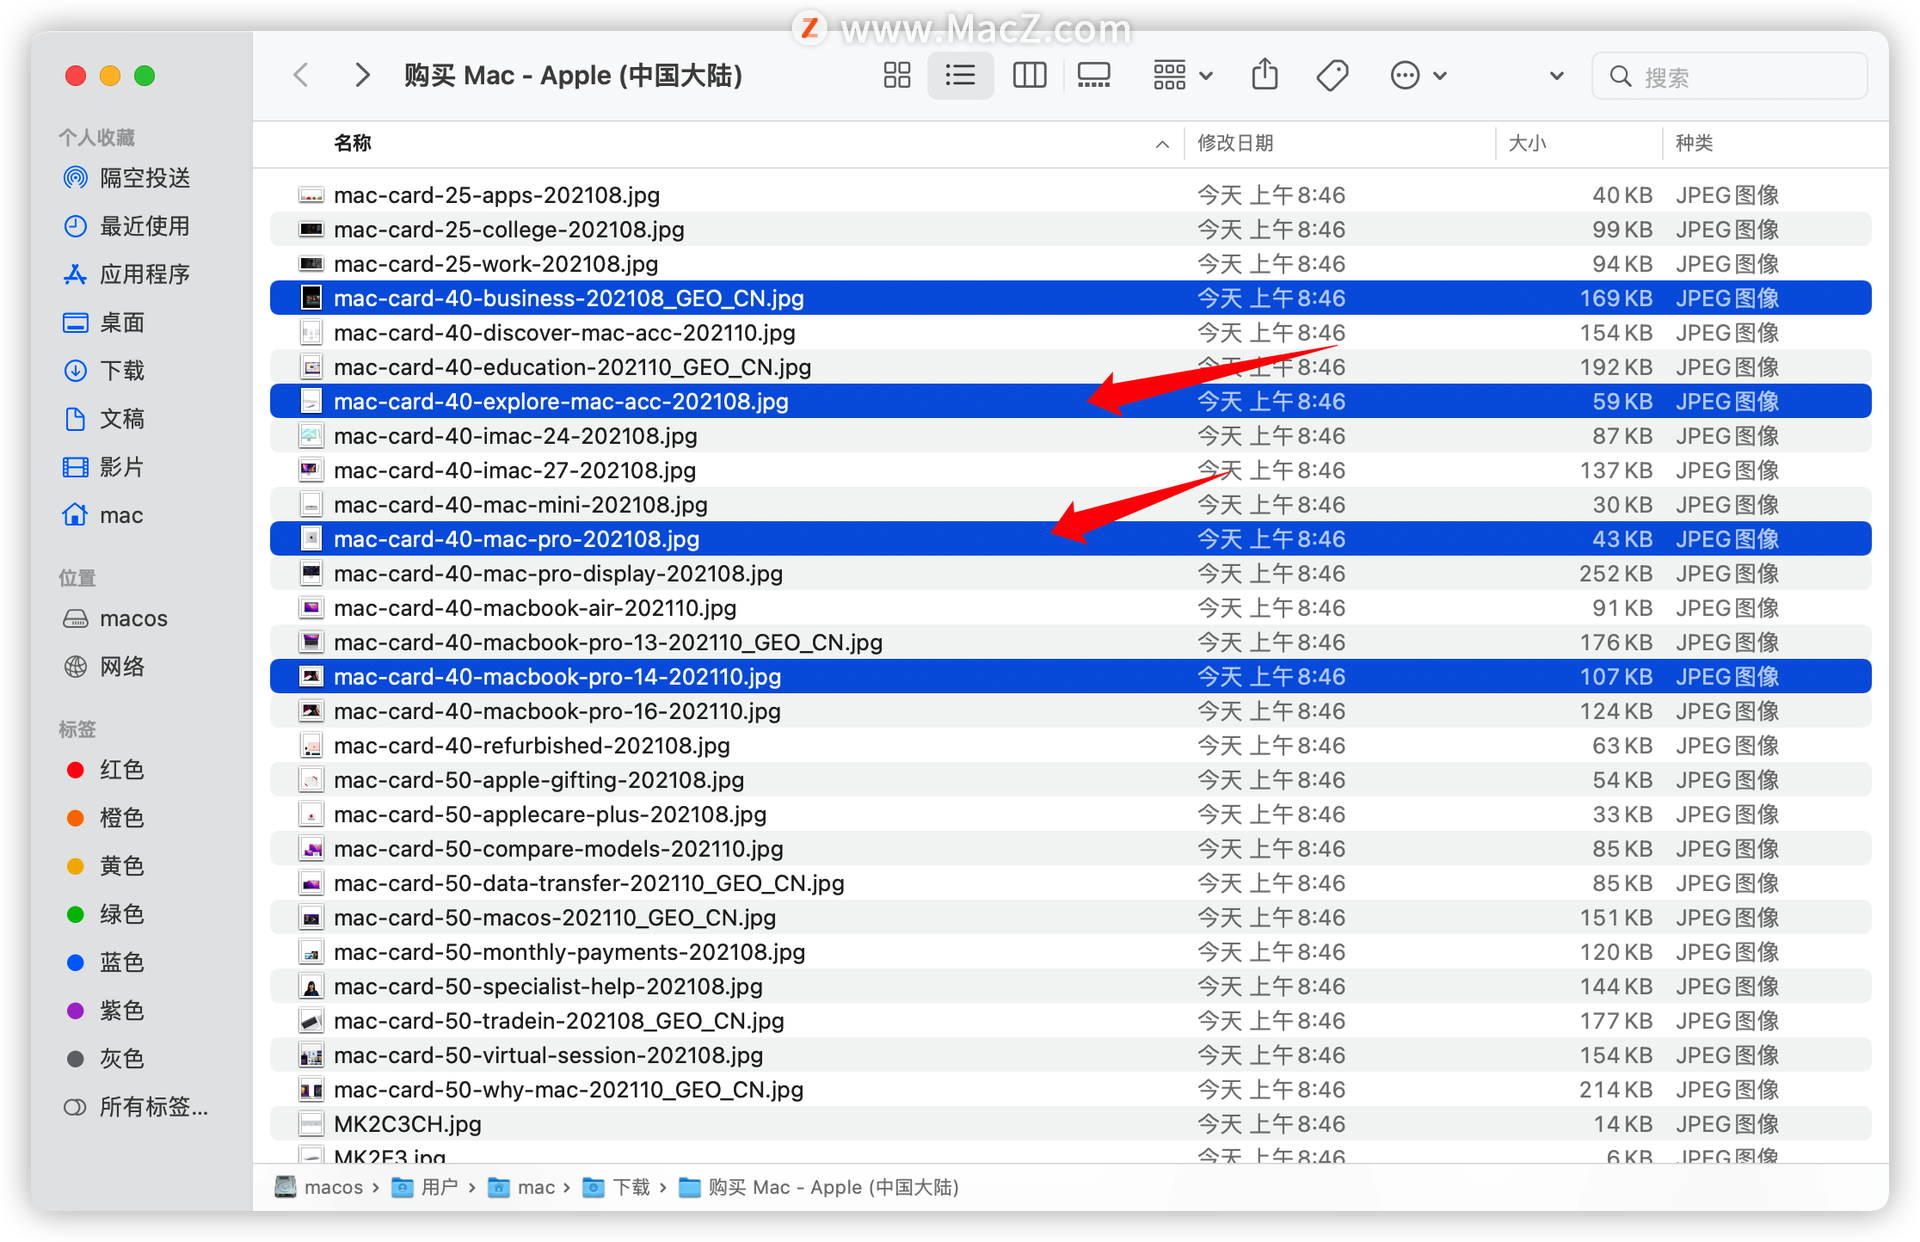Select mac-card-50-specialist-help-202108.jpg
The image size is (1920, 1242).
[x=1070, y=986]
